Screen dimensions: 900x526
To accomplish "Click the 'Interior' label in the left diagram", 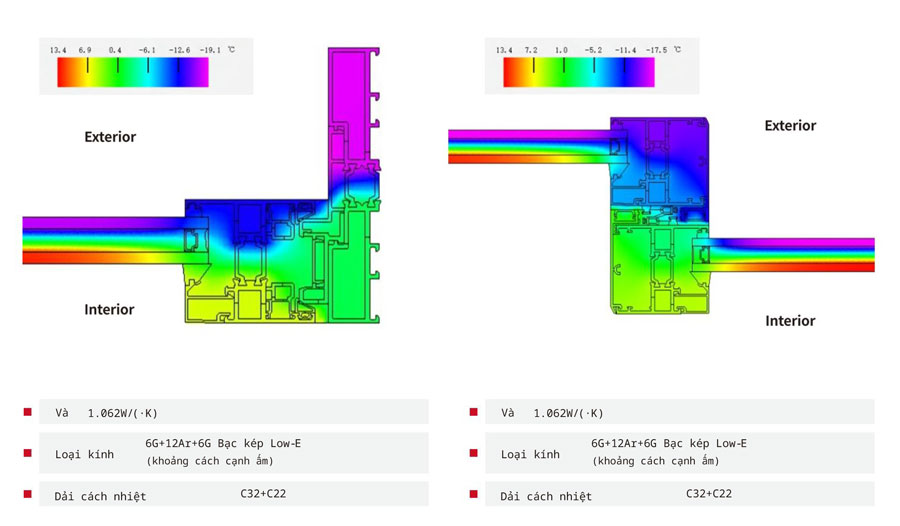I will (109, 310).
